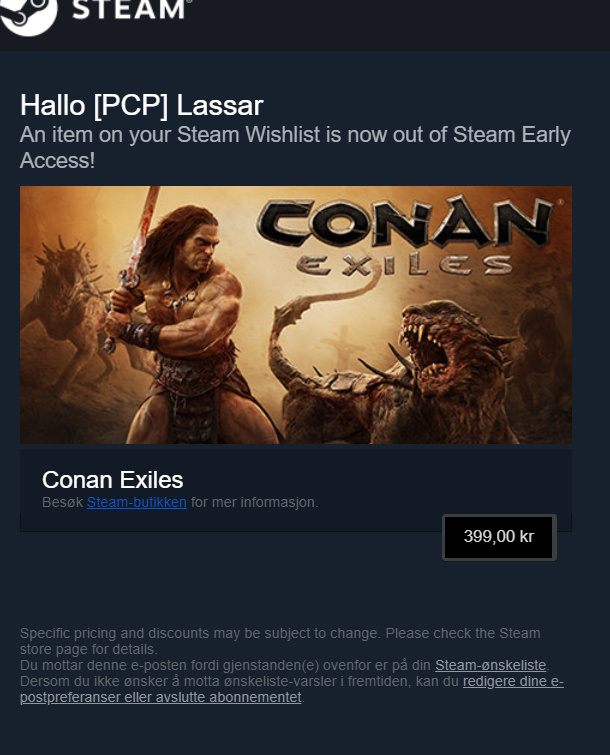Follow the redigere dine e-postpreferanser link
This screenshot has width=610, height=755.
click(292, 689)
